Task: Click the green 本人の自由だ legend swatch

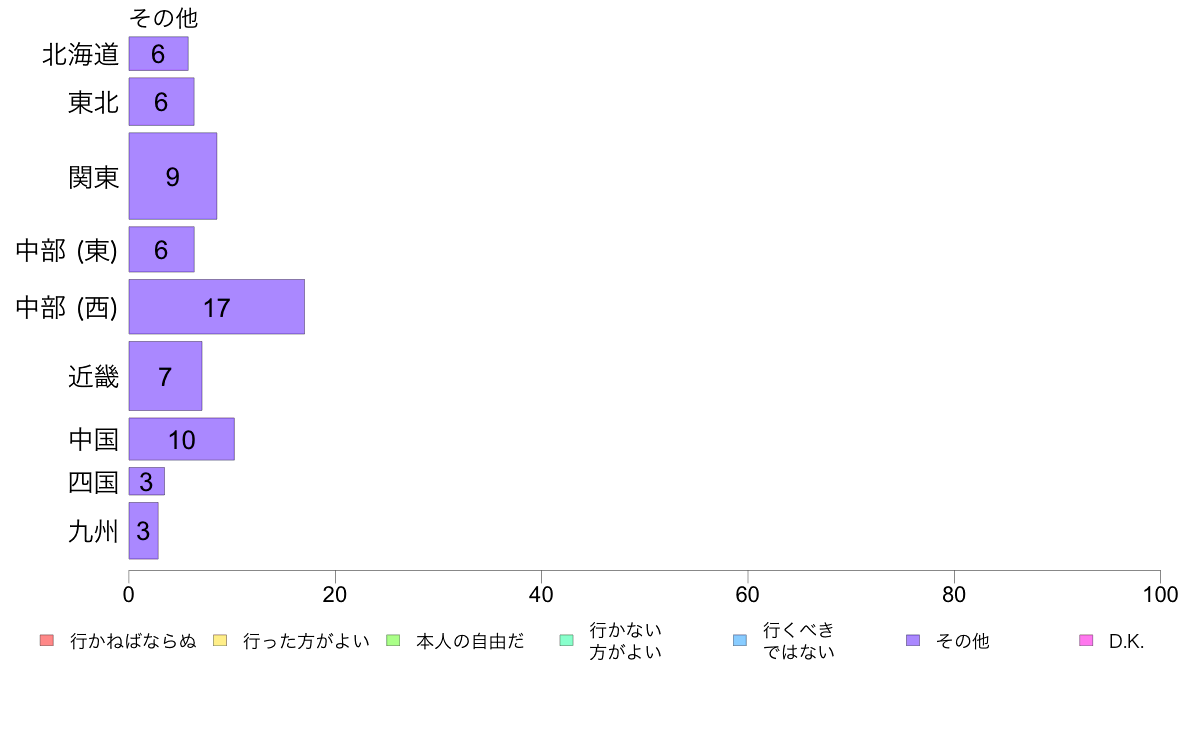Action: click(392, 640)
